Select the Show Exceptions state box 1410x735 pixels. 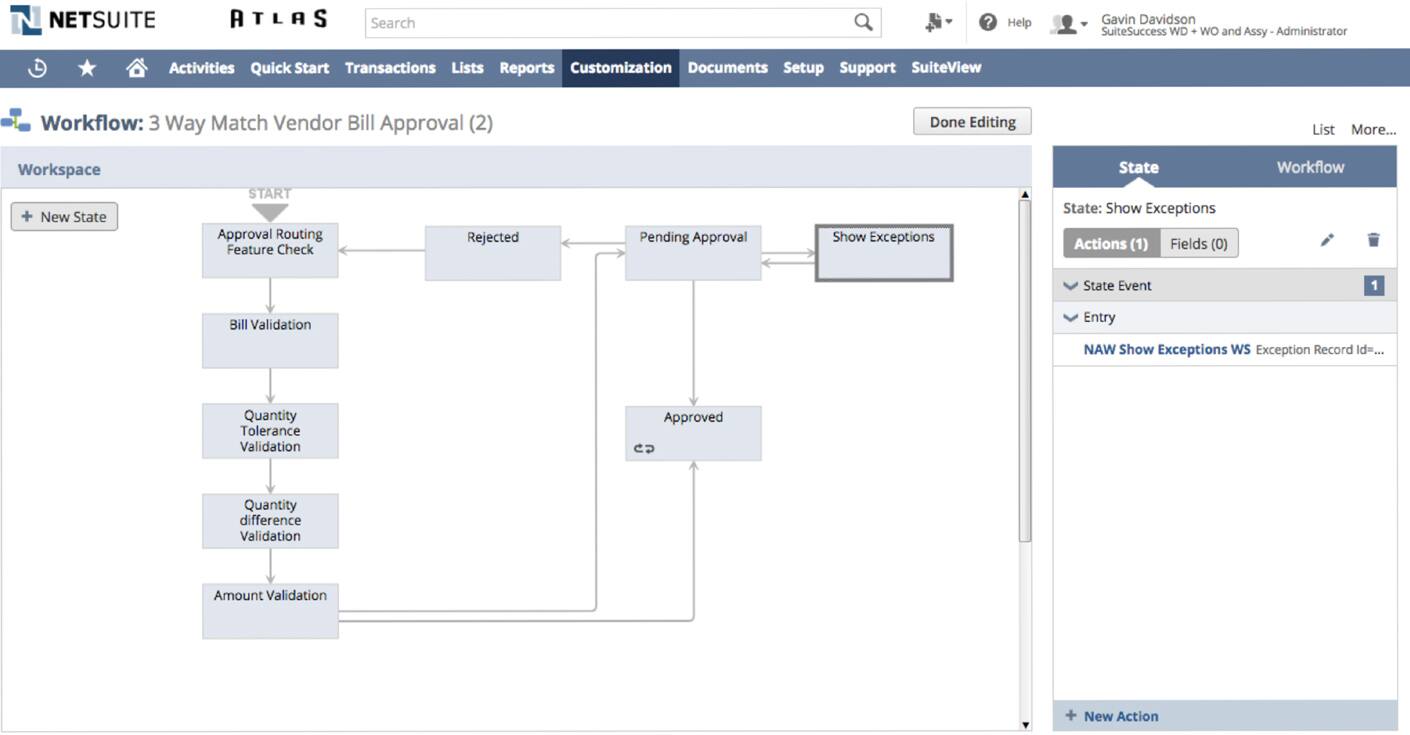pos(884,253)
